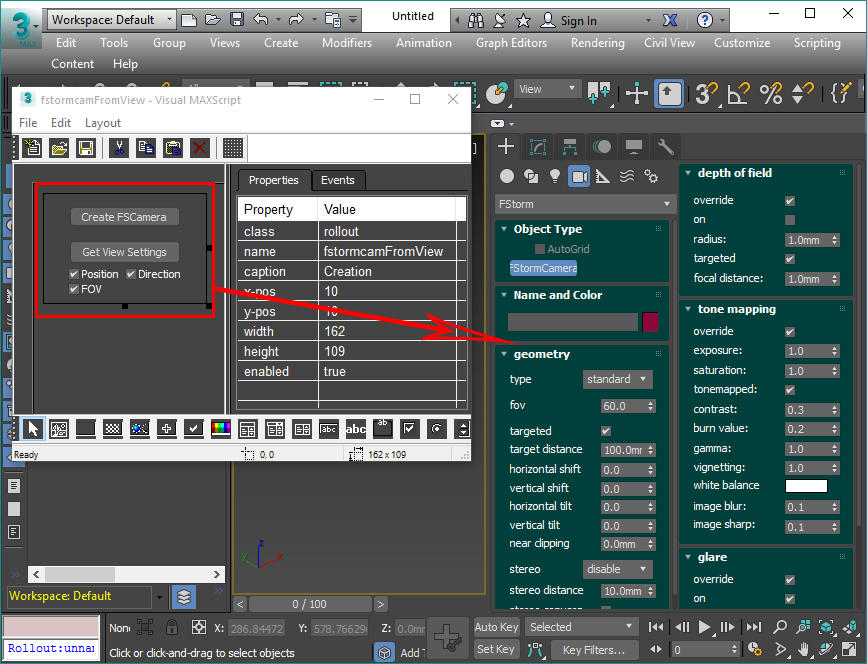Image resolution: width=867 pixels, height=664 pixels.
Task: Click FStormCamera object type button
Action: click(x=544, y=268)
